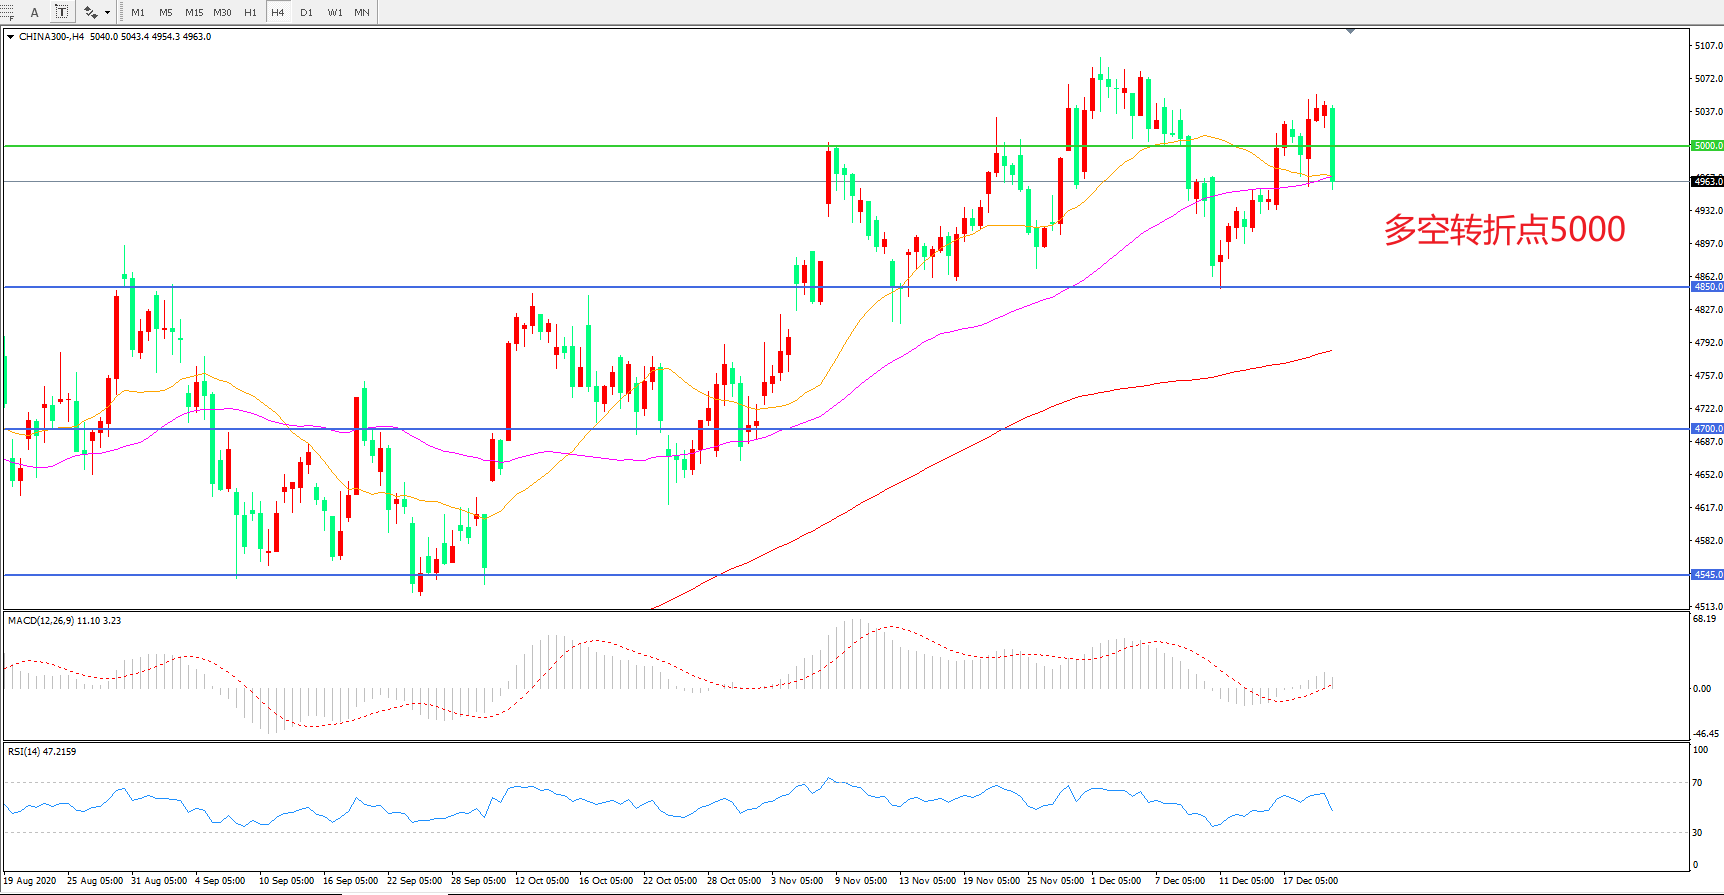Select the M30 timeframe
This screenshot has width=1724, height=895.
tap(222, 13)
